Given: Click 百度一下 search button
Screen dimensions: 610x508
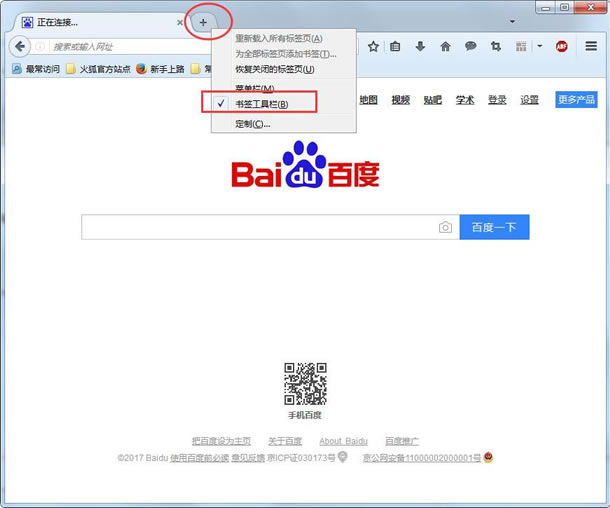Looking at the screenshot, I should point(494,227).
